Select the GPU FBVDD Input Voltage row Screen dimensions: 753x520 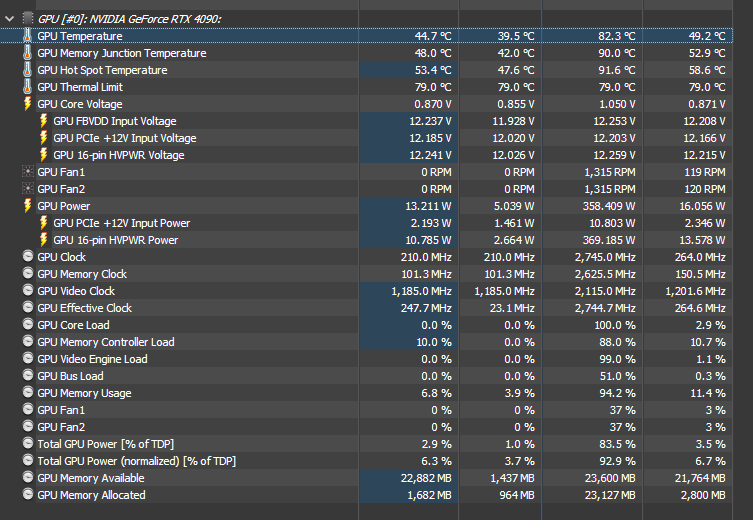click(x=114, y=121)
